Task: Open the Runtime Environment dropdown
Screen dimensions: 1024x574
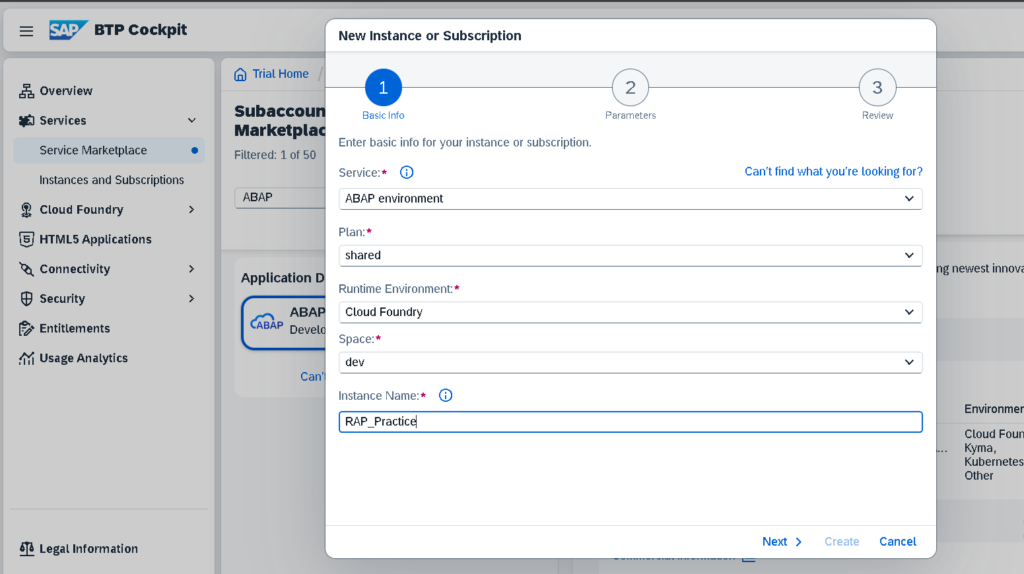Action: (x=630, y=312)
